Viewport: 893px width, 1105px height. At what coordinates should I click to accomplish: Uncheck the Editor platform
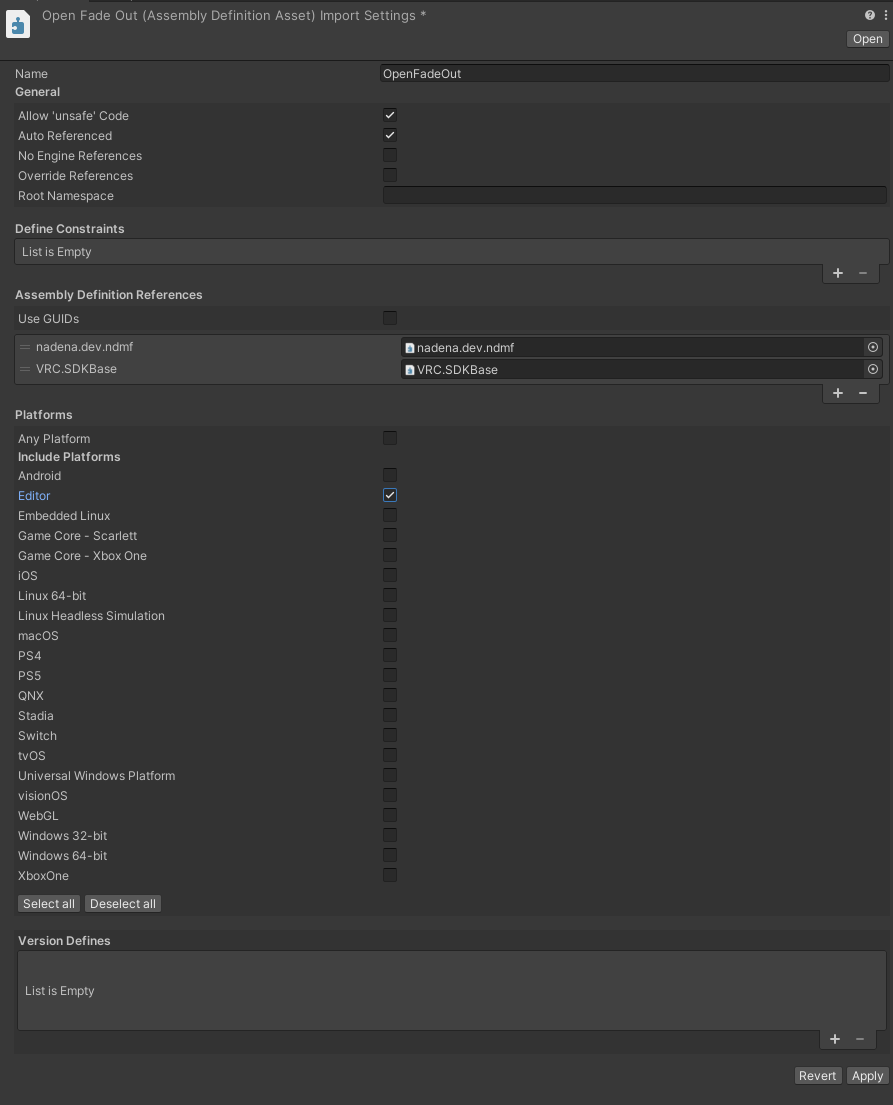coord(390,495)
